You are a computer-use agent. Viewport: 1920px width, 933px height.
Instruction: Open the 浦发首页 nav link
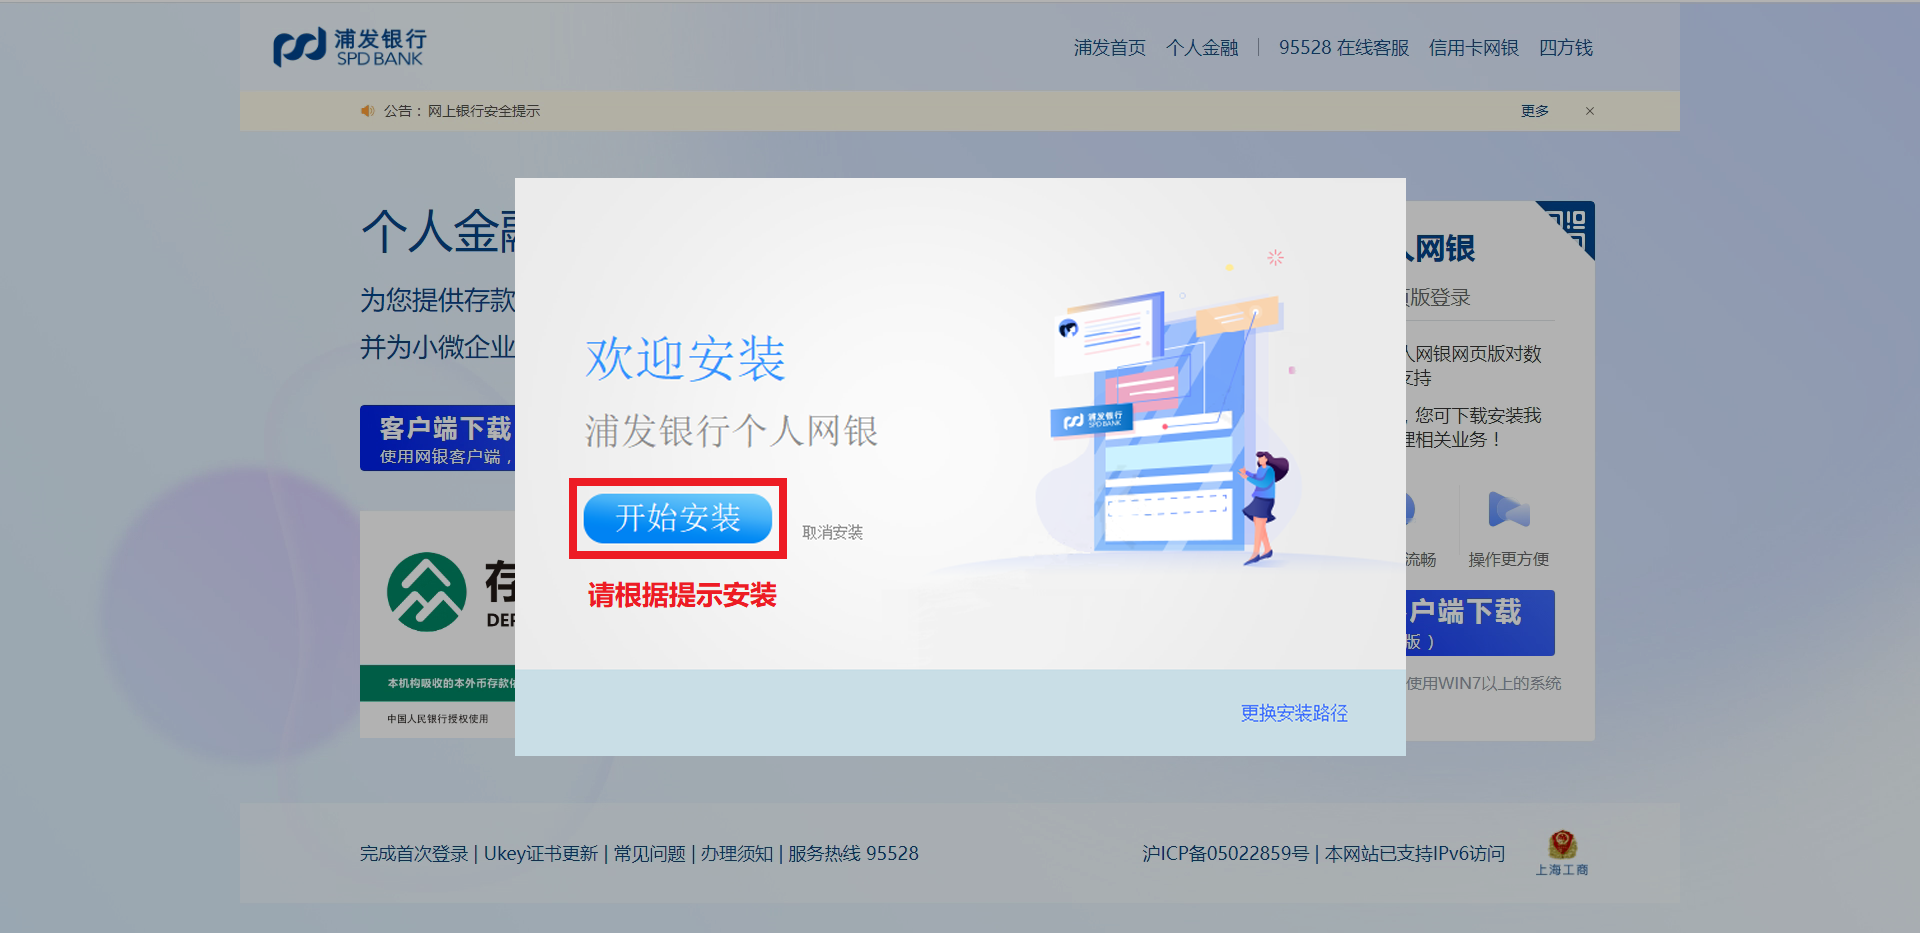point(1110,48)
